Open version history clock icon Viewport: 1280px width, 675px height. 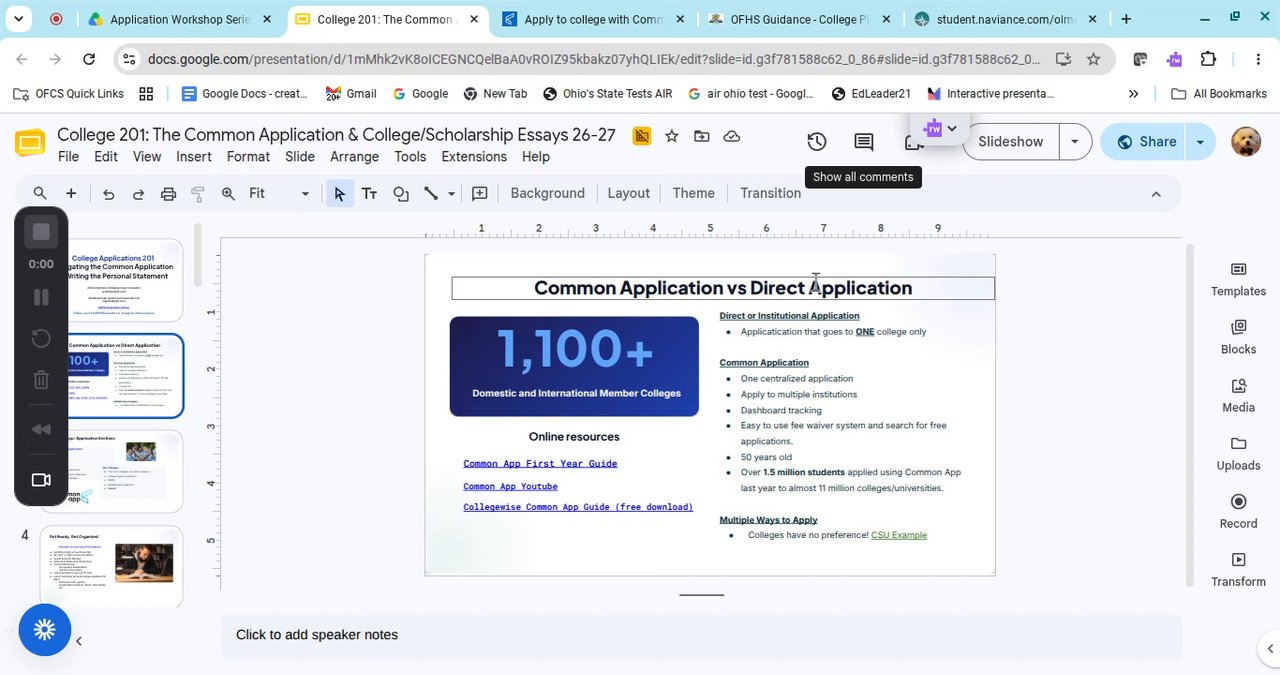817,142
